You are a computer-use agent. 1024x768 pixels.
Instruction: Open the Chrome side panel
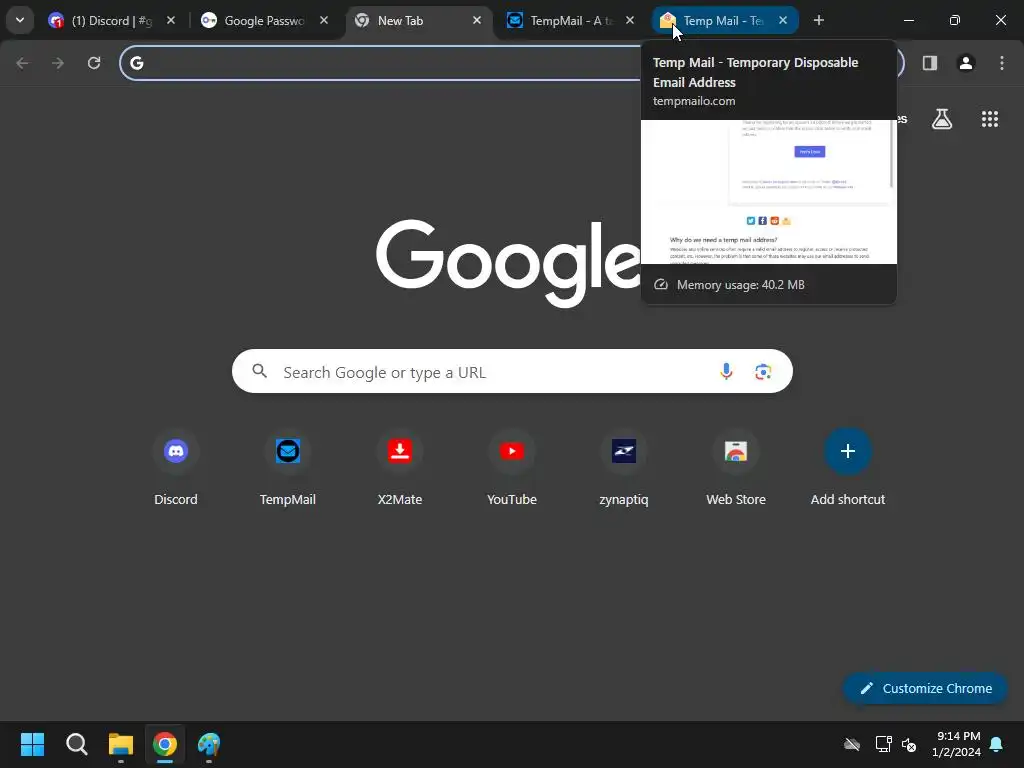click(x=930, y=63)
